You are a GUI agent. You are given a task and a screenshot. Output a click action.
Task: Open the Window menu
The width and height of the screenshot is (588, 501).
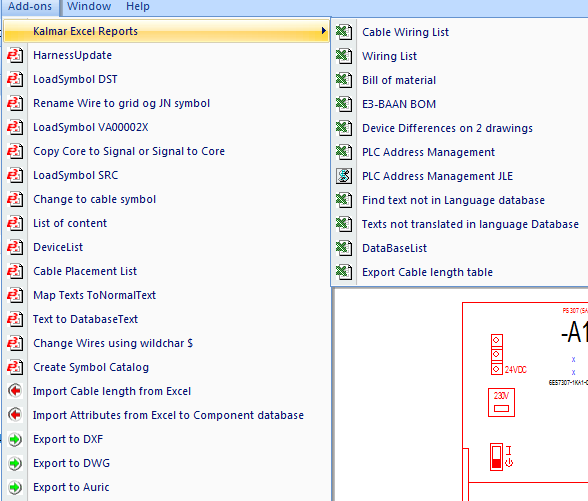[89, 6]
